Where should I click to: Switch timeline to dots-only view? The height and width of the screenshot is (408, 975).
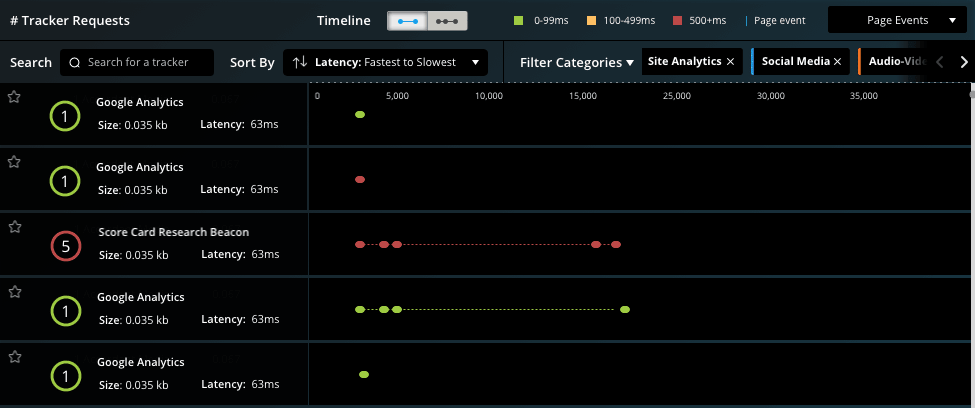(449, 20)
